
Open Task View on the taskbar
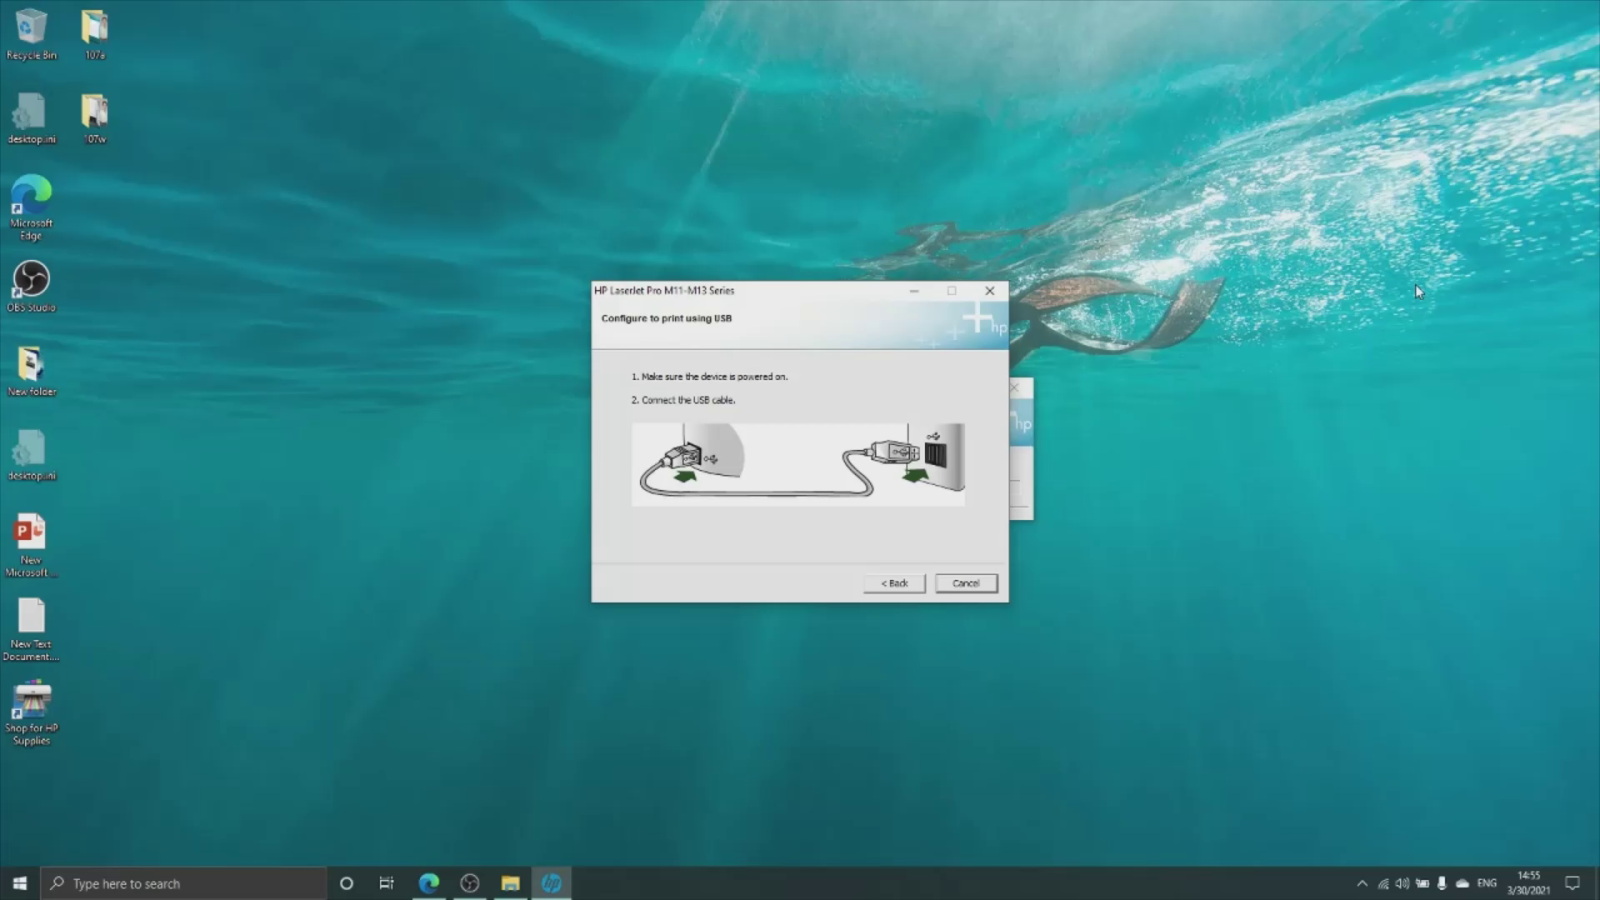pyautogui.click(x=386, y=883)
